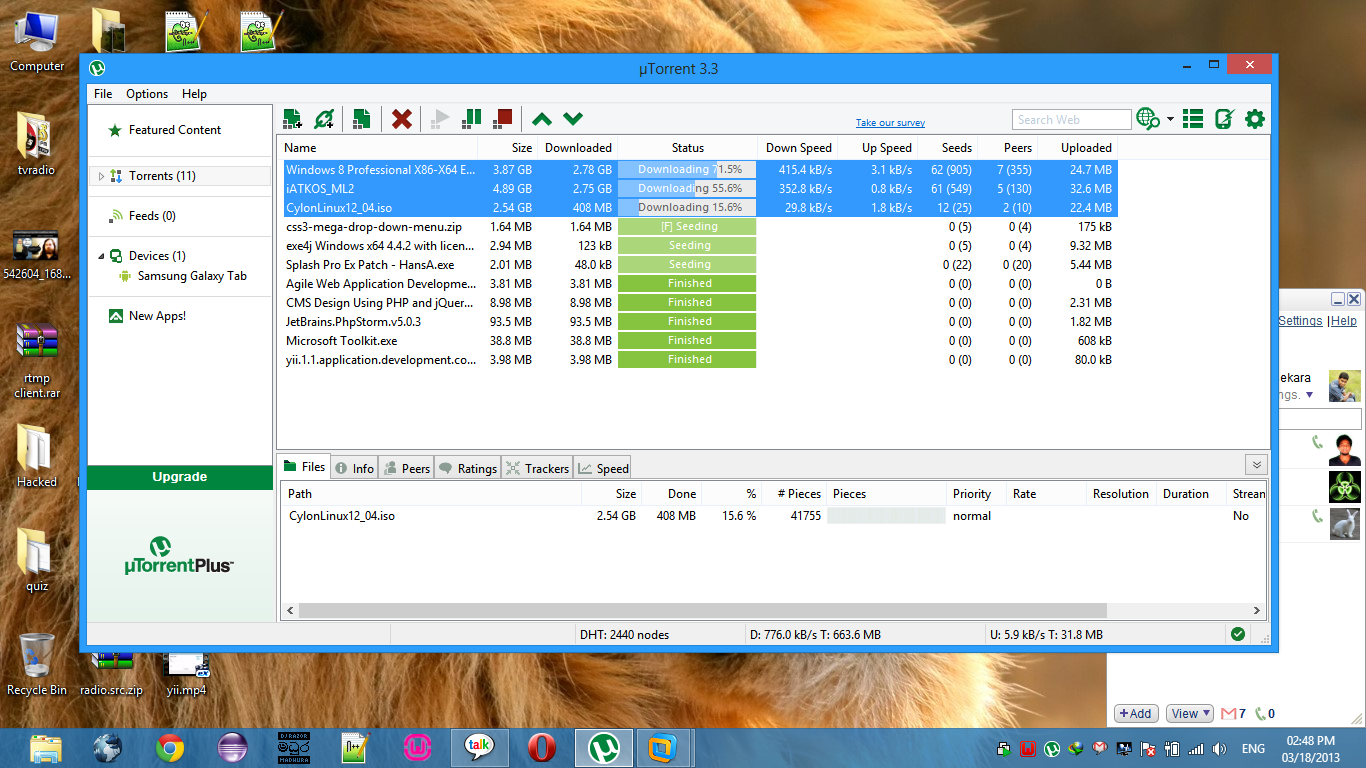Click the Start Torrent play icon
The height and width of the screenshot is (768, 1366).
coord(440,120)
